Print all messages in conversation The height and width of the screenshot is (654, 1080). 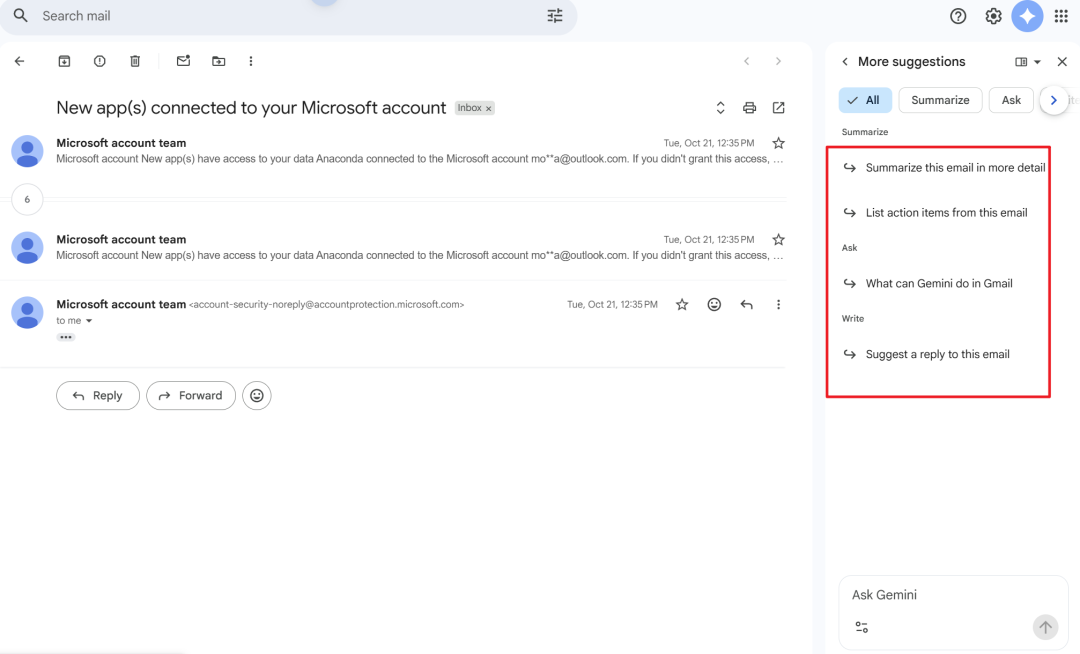pyautogui.click(x=749, y=108)
